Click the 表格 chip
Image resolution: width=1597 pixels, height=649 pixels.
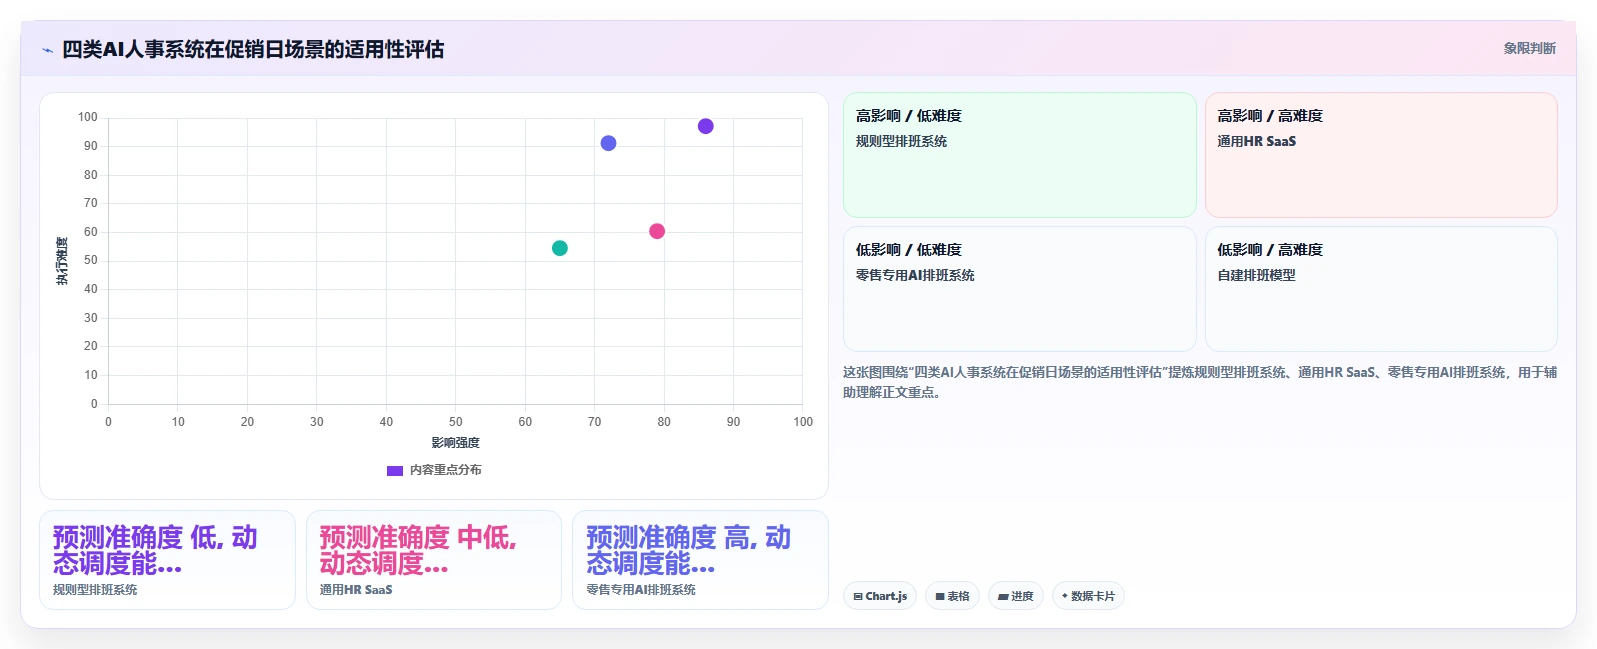[x=952, y=596]
